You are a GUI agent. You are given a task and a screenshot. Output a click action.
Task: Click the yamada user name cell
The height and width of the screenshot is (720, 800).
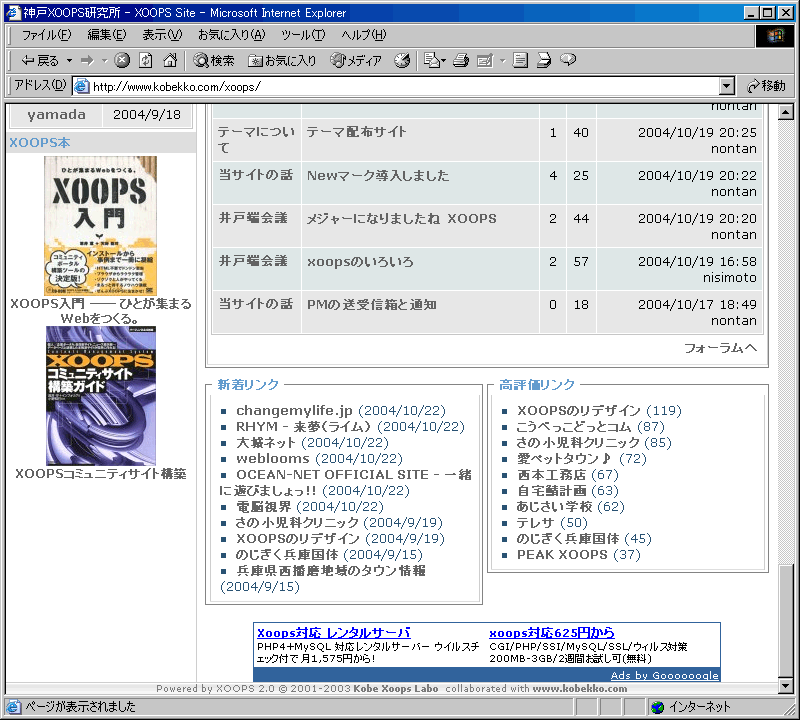pos(56,114)
